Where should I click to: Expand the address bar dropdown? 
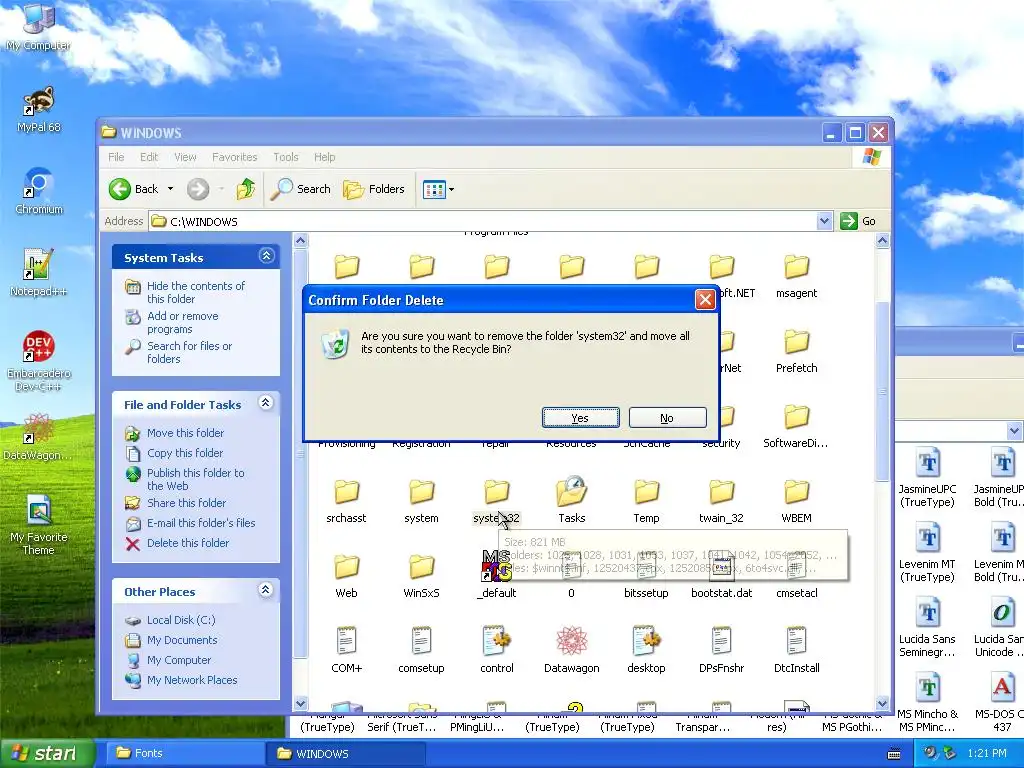pos(825,221)
